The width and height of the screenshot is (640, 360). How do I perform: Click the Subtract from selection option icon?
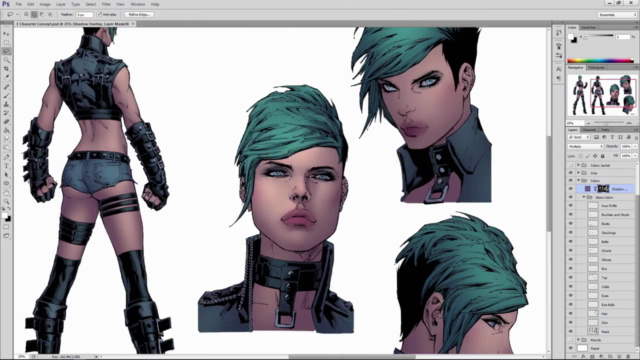(x=42, y=14)
